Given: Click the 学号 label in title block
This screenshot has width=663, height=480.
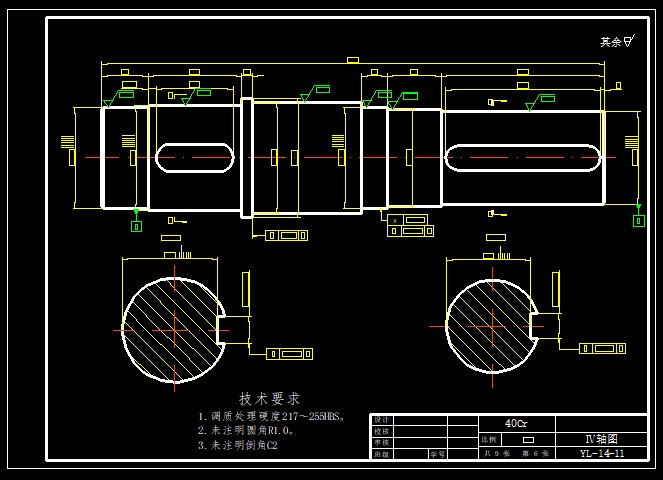Looking at the screenshot, I should tap(437, 454).
